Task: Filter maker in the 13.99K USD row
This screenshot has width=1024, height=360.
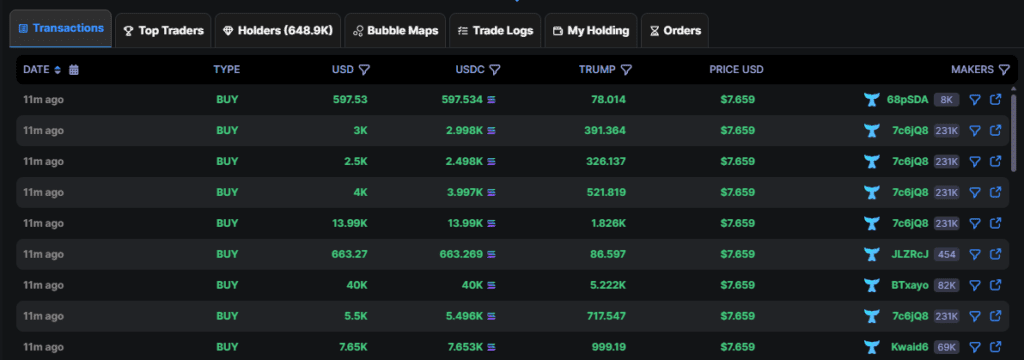Action: tap(975, 223)
